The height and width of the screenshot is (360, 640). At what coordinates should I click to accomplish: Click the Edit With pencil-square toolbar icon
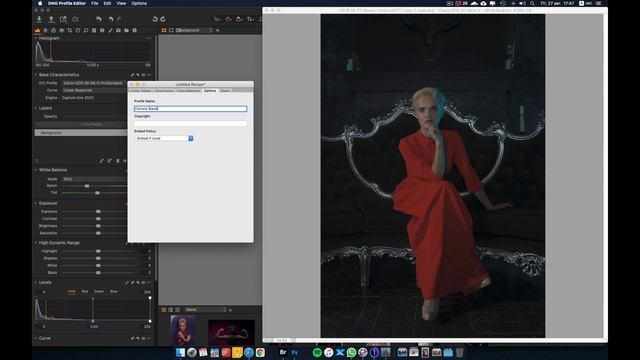coord(63,19)
